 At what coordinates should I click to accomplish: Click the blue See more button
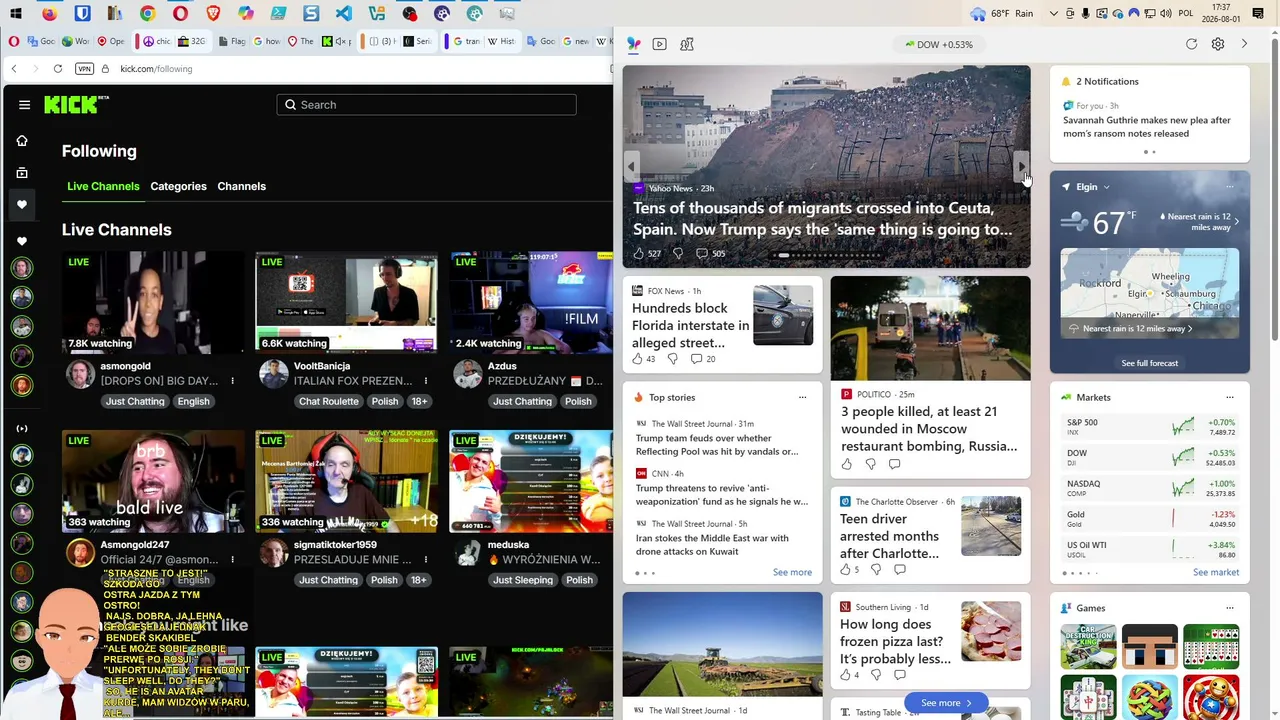click(x=946, y=703)
